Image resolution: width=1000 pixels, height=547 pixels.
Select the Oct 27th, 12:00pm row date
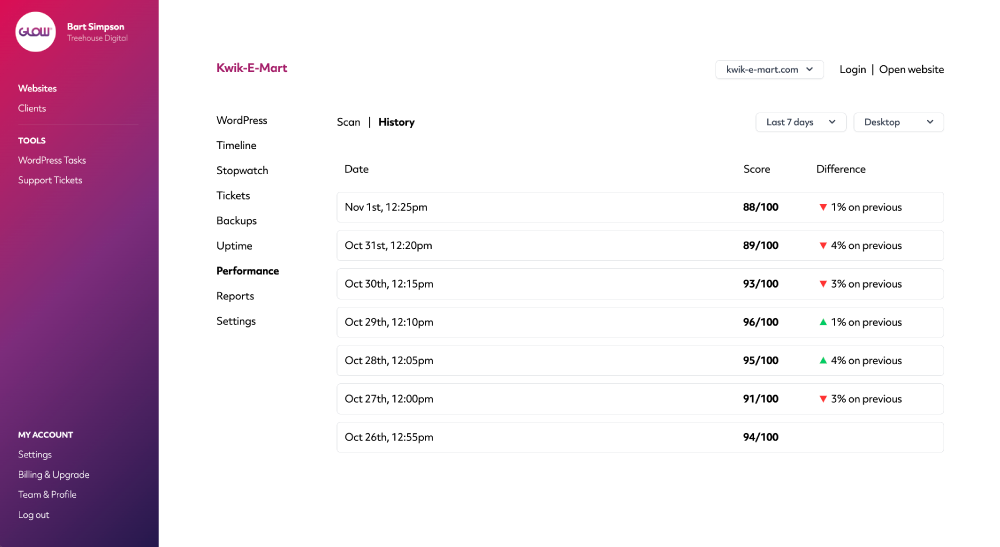389,399
